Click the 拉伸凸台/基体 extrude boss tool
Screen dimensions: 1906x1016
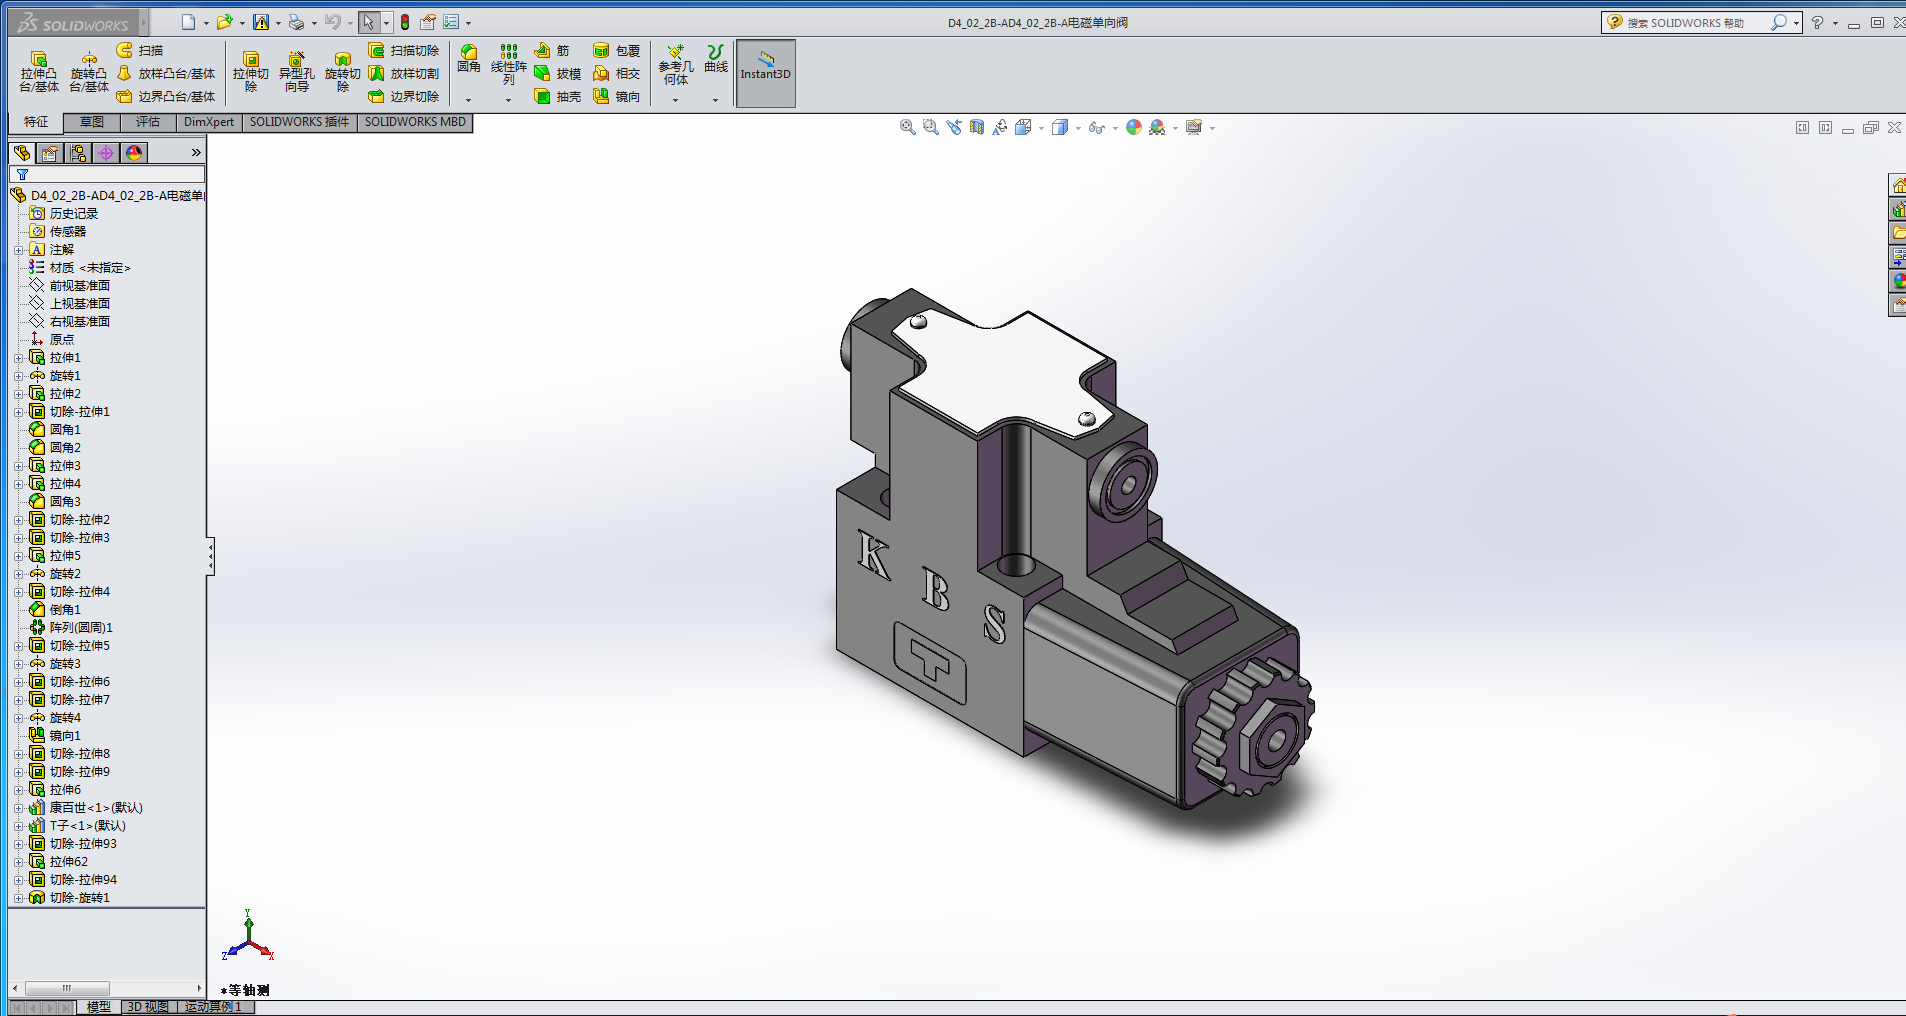39,71
